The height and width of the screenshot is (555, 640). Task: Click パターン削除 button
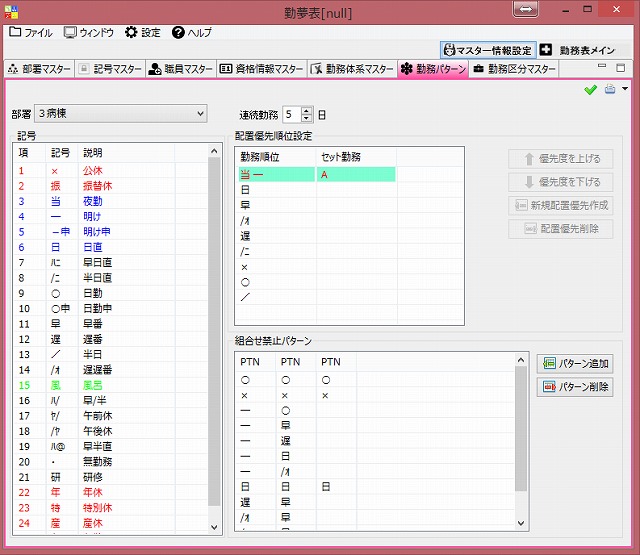pos(575,386)
